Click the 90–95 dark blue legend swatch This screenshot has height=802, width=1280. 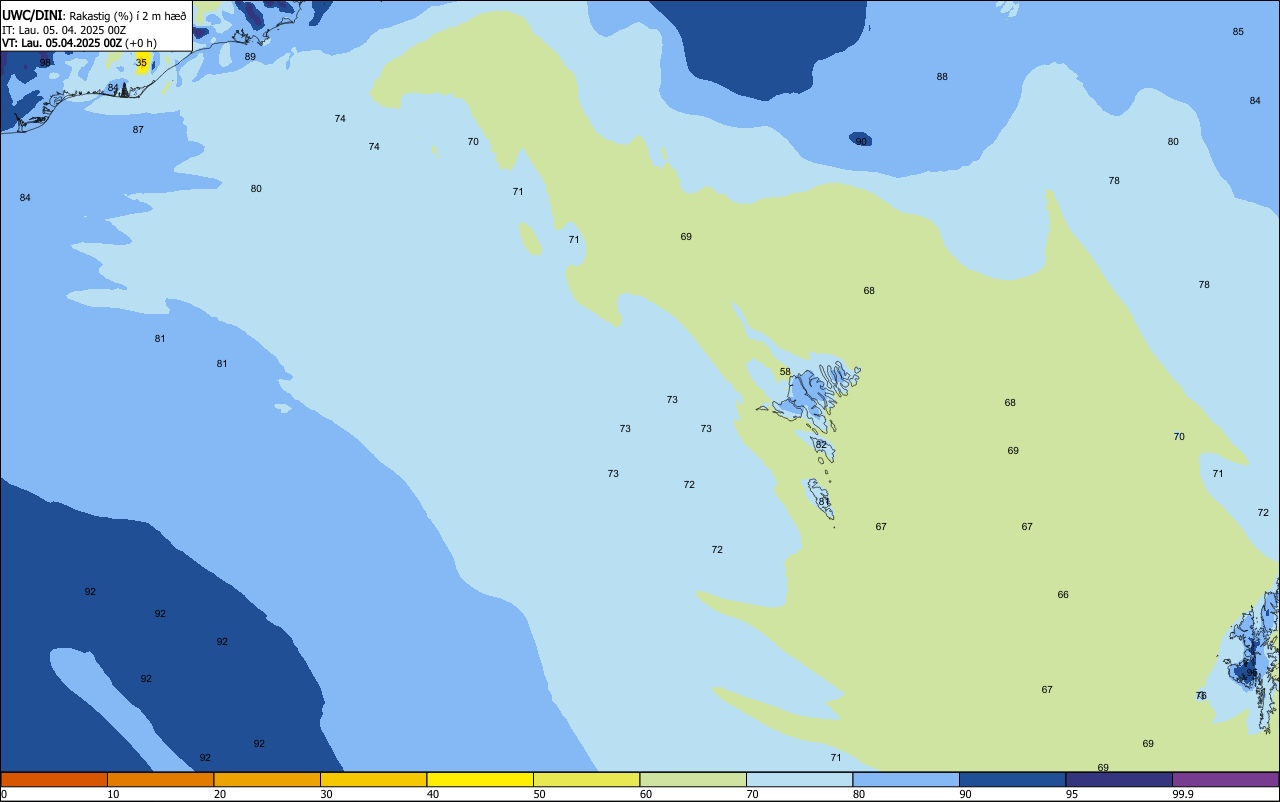1013,779
